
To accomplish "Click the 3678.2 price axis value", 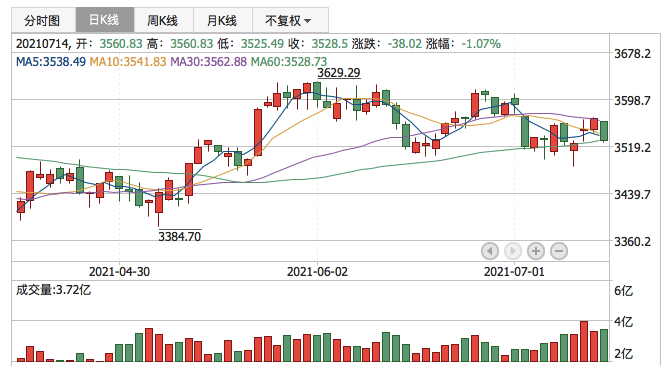I will 633,54.
